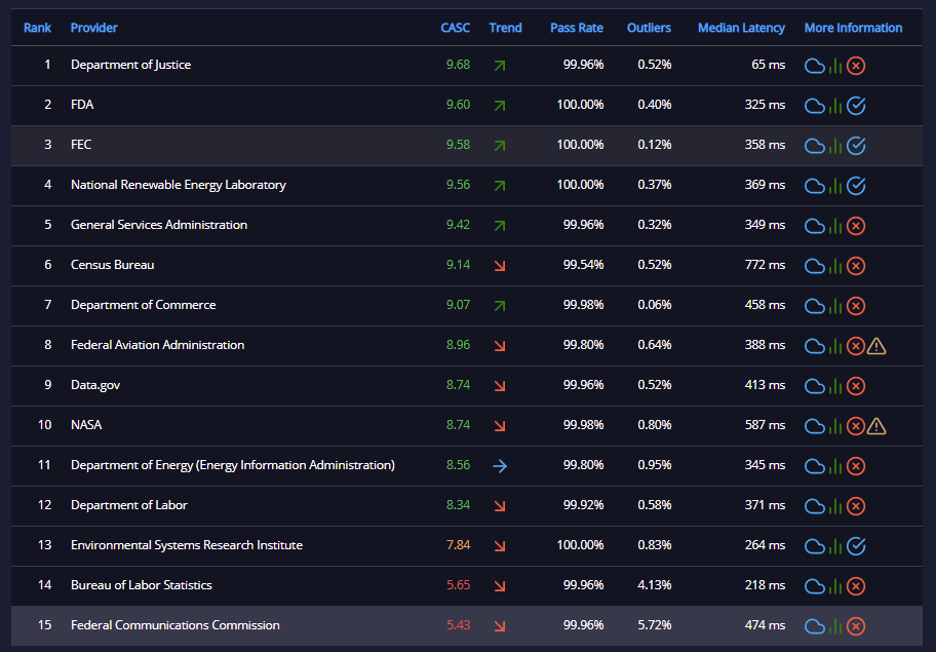Select Federal Communications Commission provider name

tap(175, 625)
